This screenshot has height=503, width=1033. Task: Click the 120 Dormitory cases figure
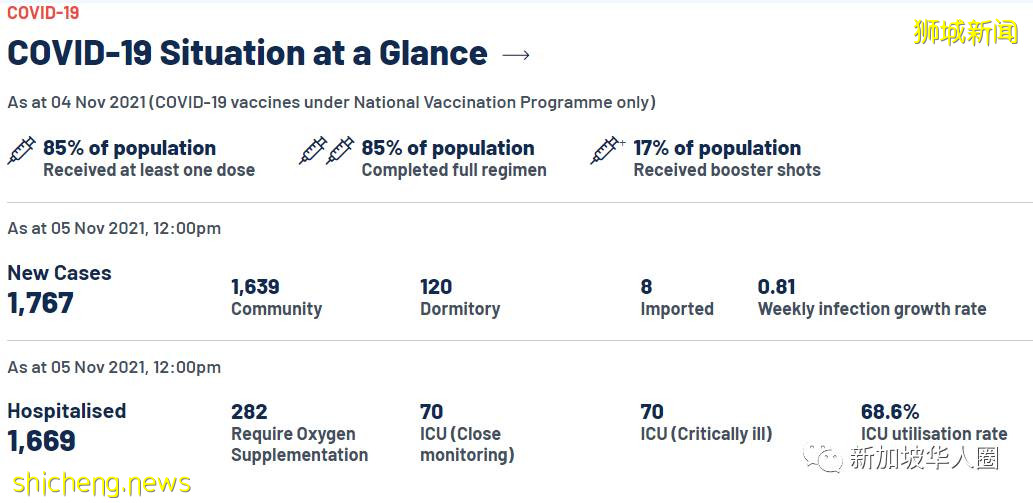pos(436,287)
